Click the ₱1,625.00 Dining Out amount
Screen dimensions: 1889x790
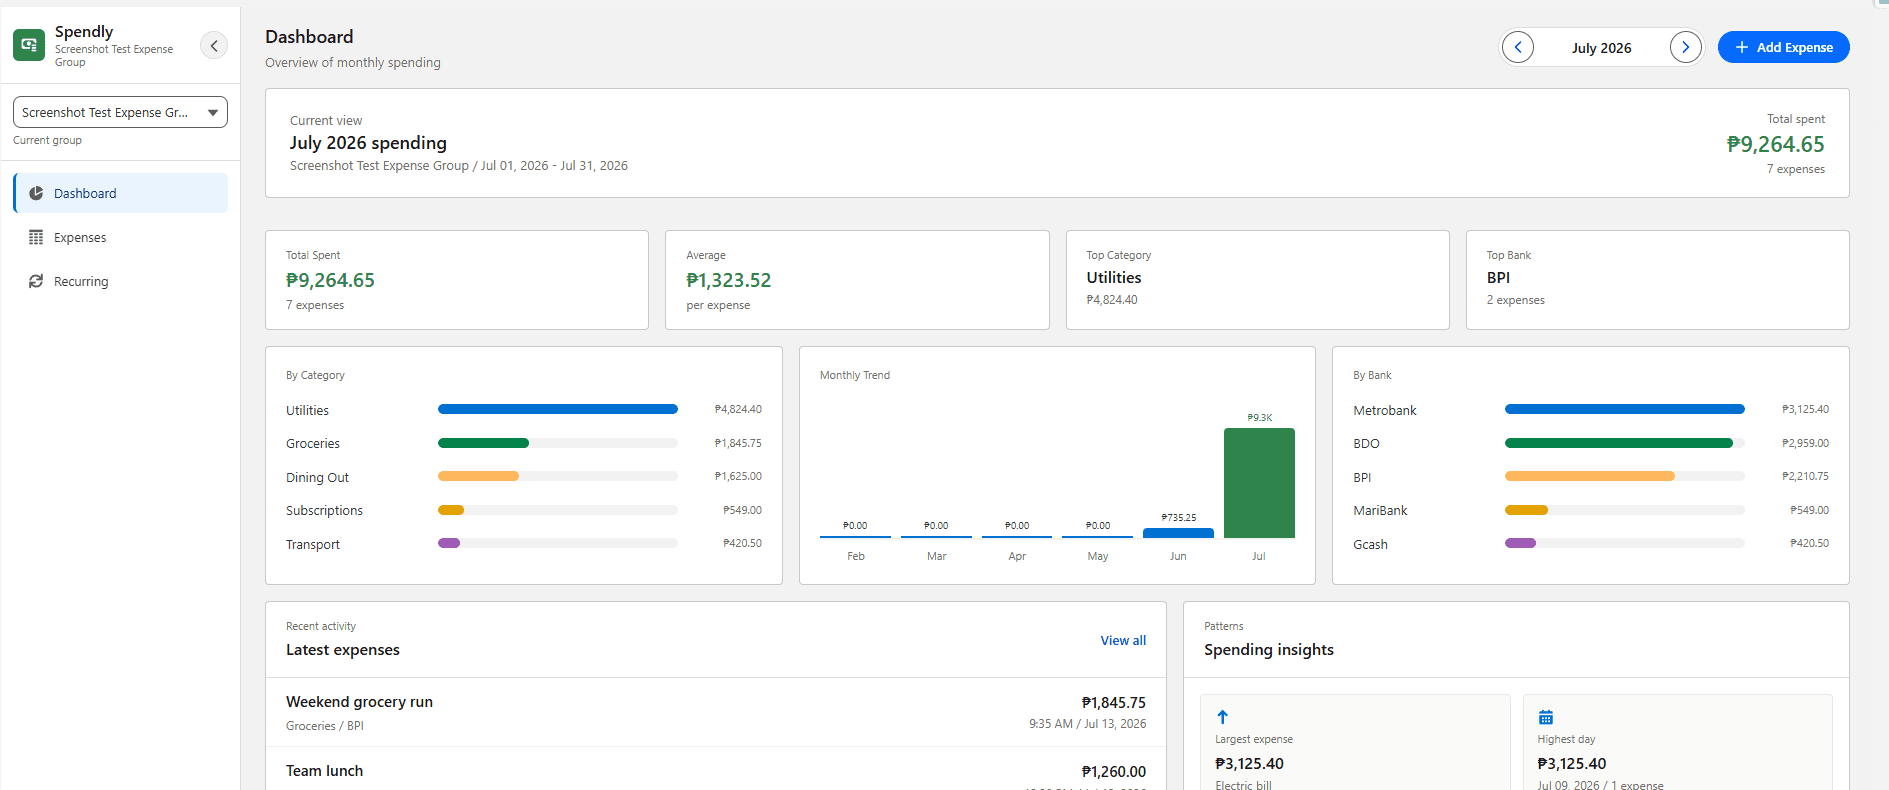(738, 476)
